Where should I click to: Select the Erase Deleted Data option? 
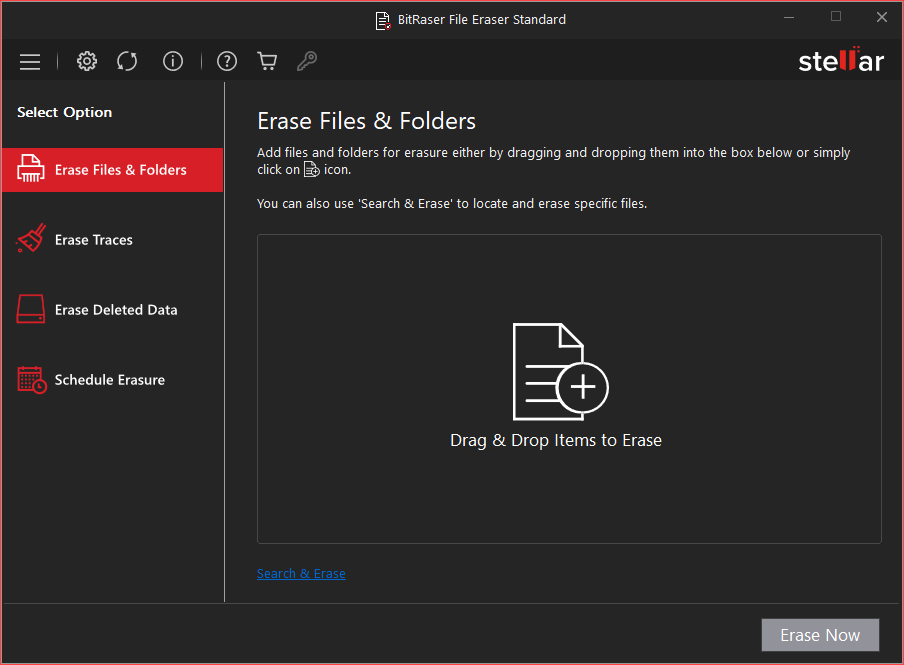pyautogui.click(x=112, y=310)
